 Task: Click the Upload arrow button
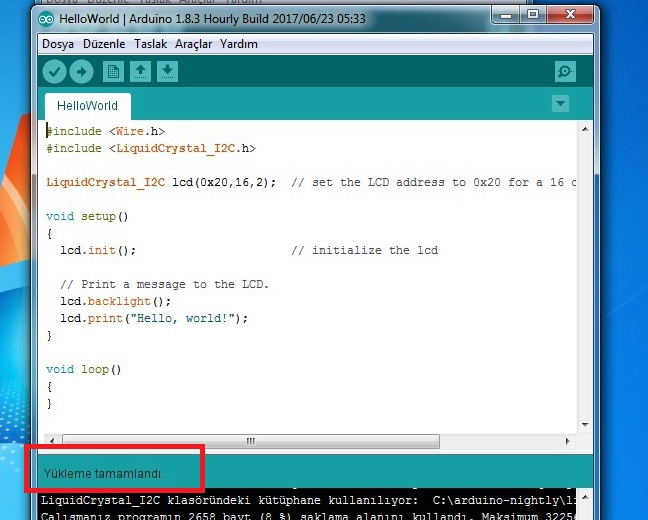pyautogui.click(x=81, y=72)
